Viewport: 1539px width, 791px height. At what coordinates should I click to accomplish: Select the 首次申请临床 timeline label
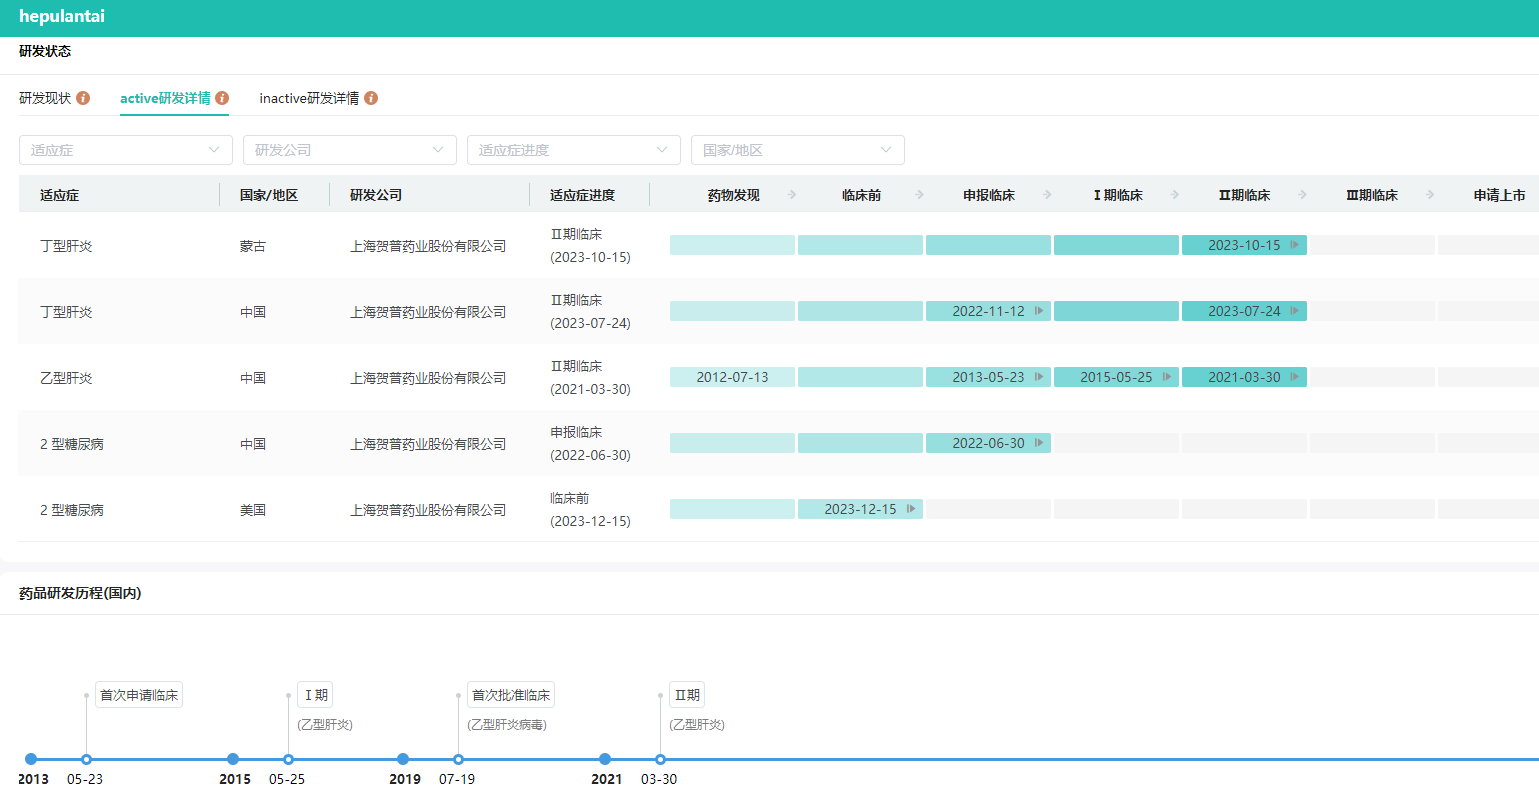pos(139,695)
